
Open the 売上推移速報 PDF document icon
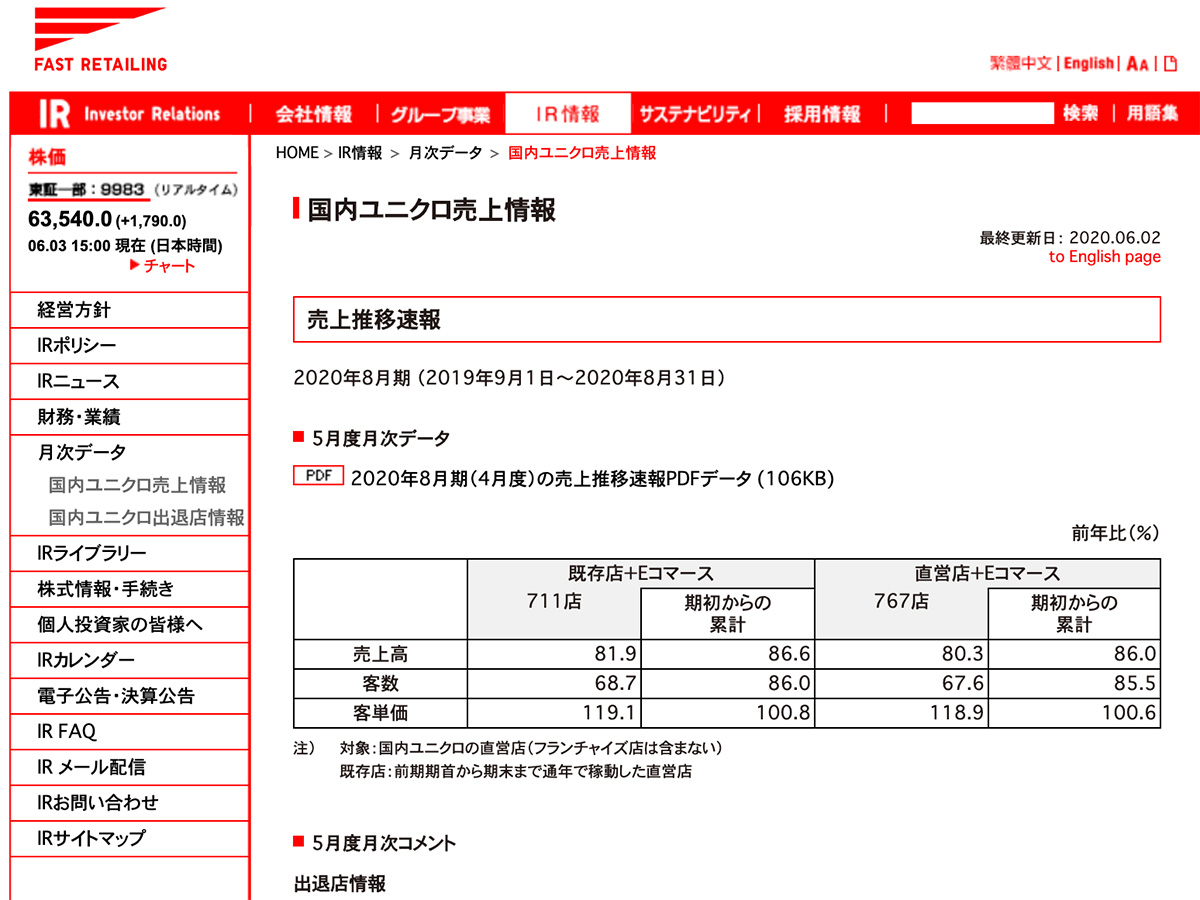(319, 475)
